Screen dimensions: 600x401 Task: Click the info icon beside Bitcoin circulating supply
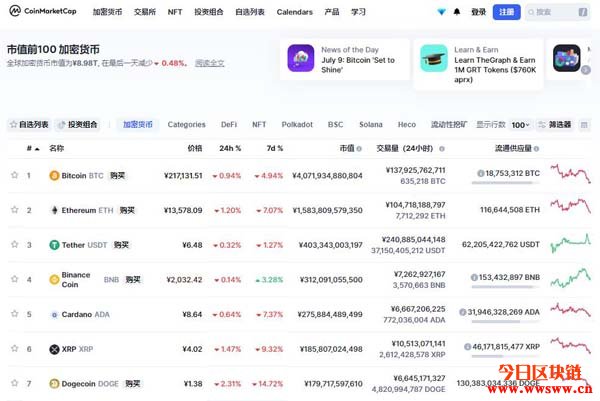(481, 173)
